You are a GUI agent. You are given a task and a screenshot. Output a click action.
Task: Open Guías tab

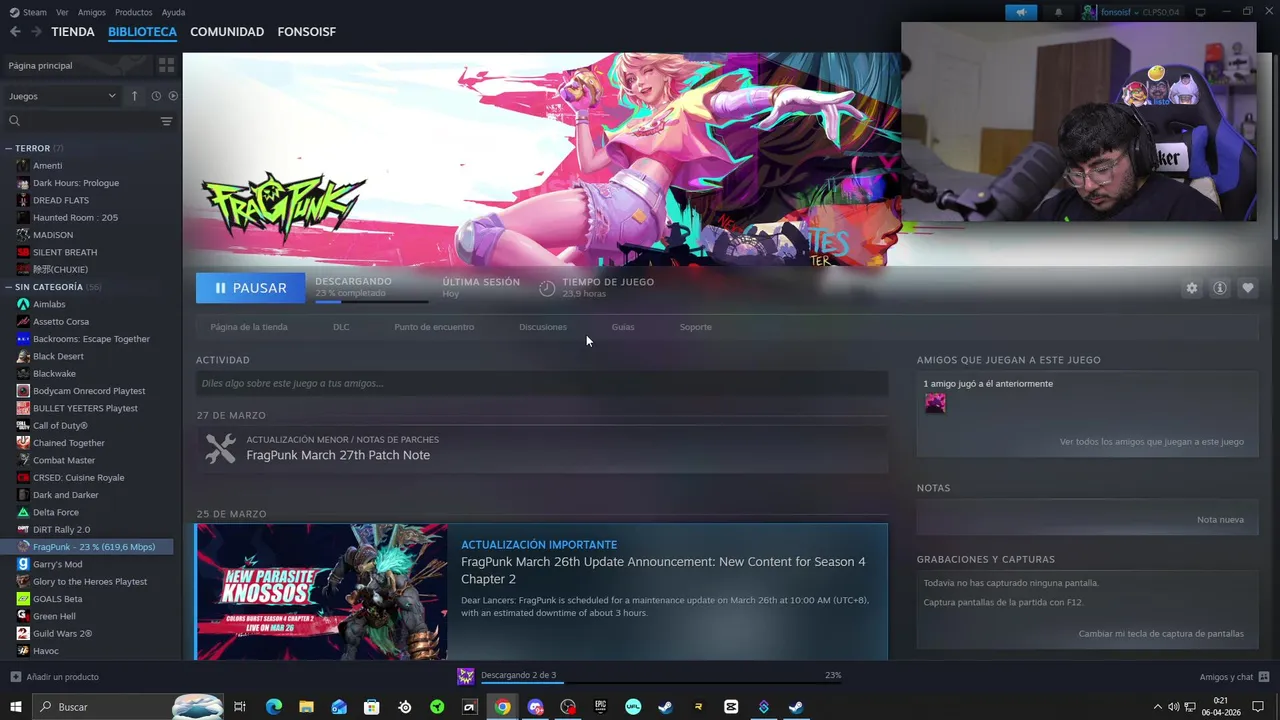[623, 327]
